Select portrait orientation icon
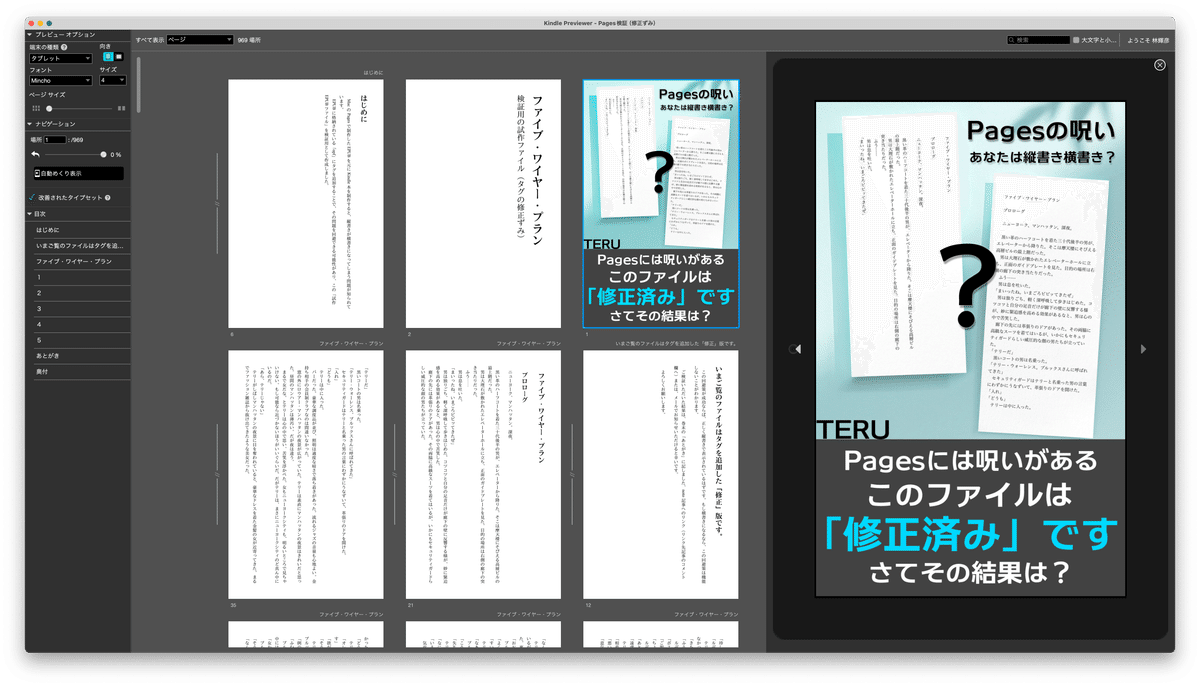Image resolution: width=1200 pixels, height=686 pixels. tap(108, 57)
